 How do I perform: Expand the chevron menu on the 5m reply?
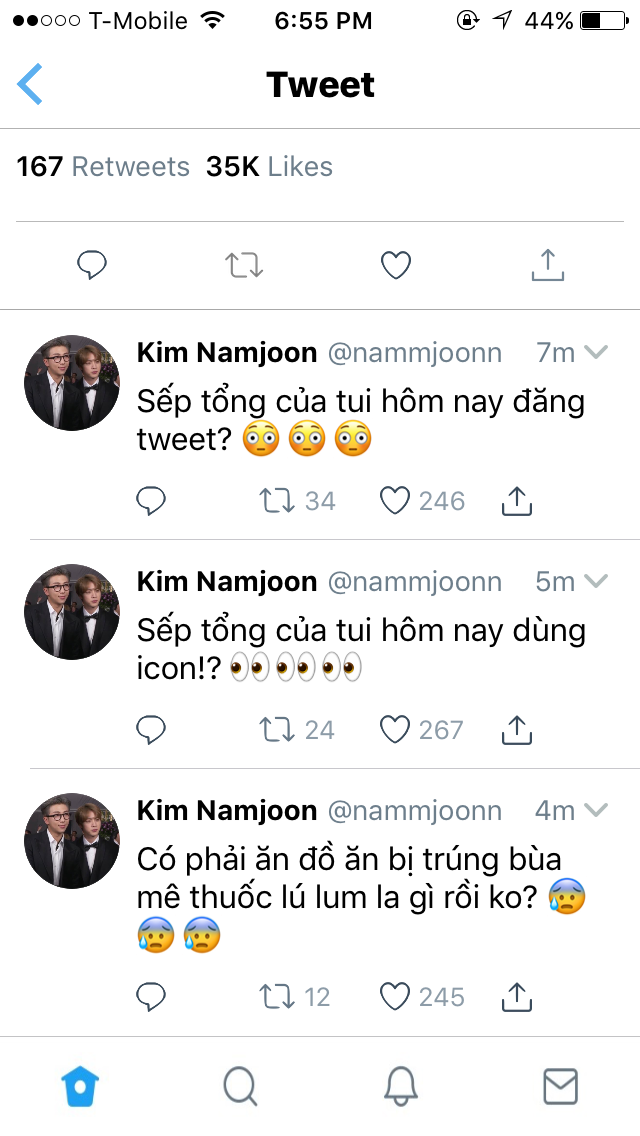(x=596, y=581)
